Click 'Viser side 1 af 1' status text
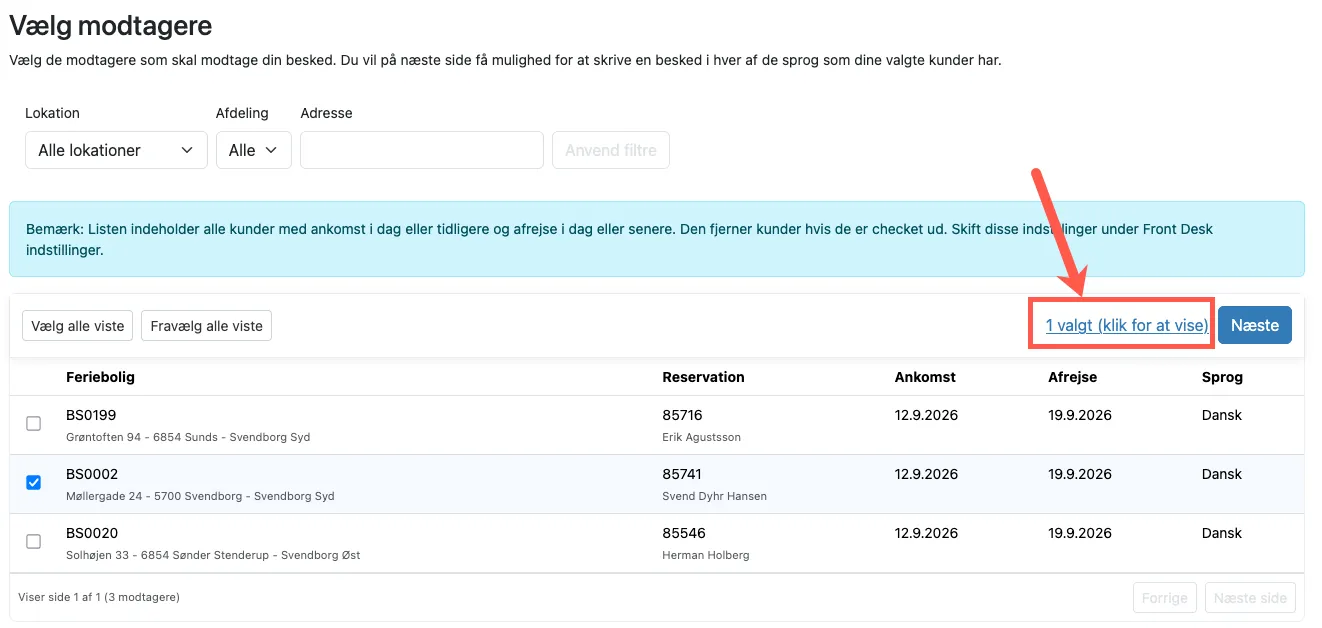 pyautogui.click(x=99, y=597)
